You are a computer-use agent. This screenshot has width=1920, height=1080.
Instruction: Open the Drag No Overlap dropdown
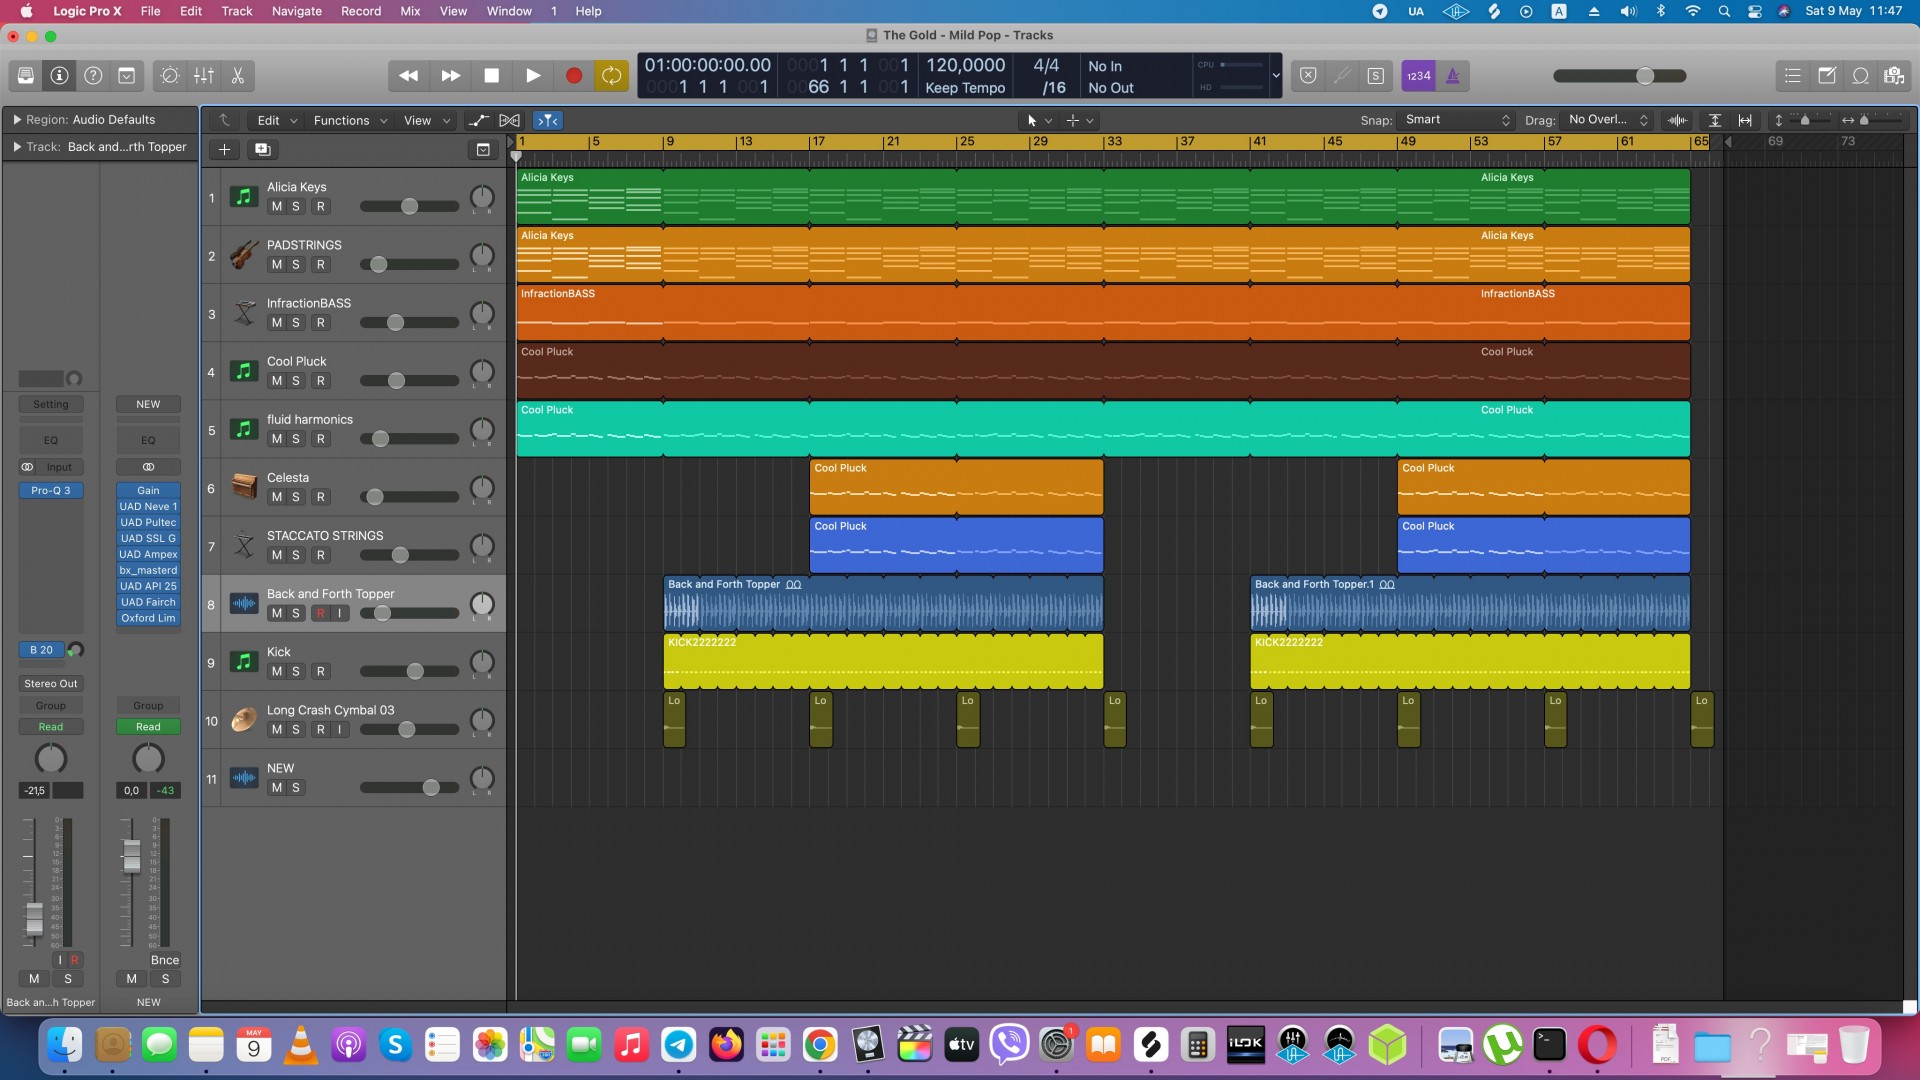point(1607,120)
